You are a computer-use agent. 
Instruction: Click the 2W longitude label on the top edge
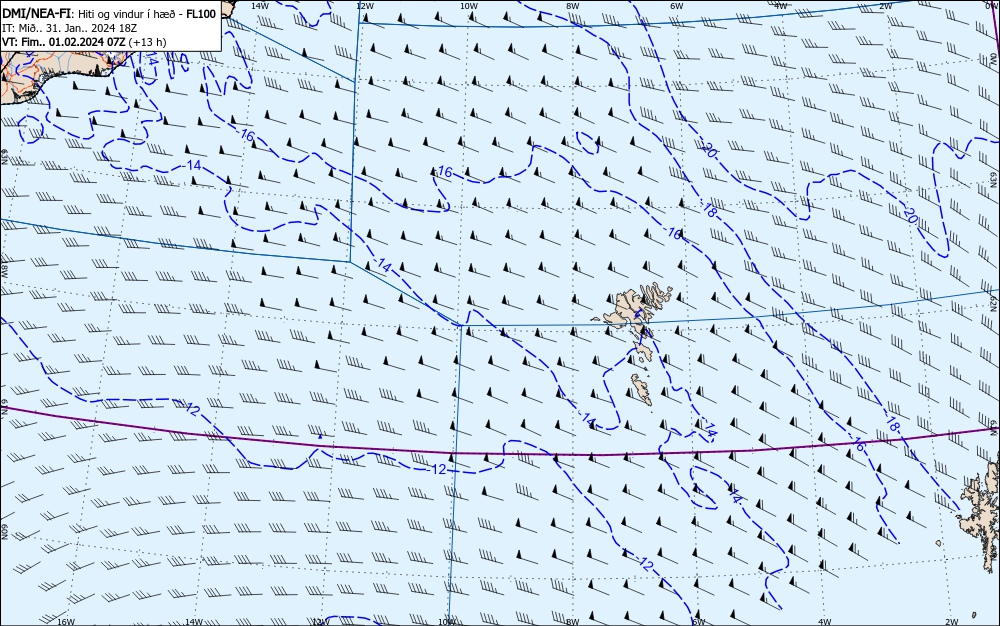[x=885, y=6]
